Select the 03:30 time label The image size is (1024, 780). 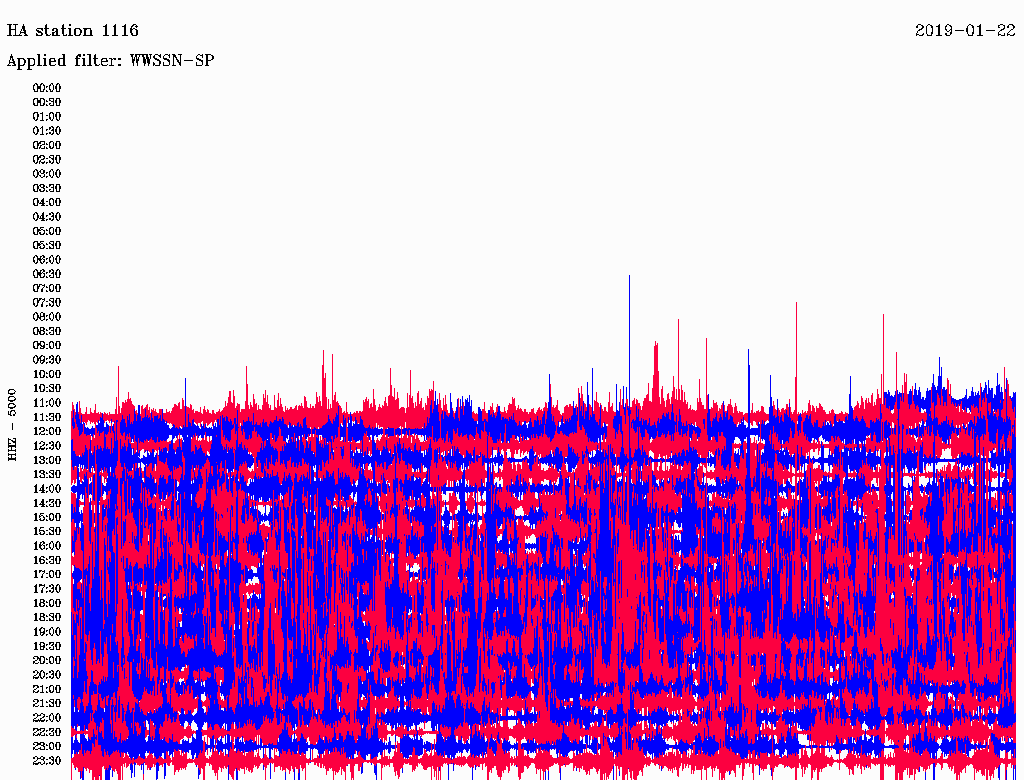pyautogui.click(x=47, y=188)
